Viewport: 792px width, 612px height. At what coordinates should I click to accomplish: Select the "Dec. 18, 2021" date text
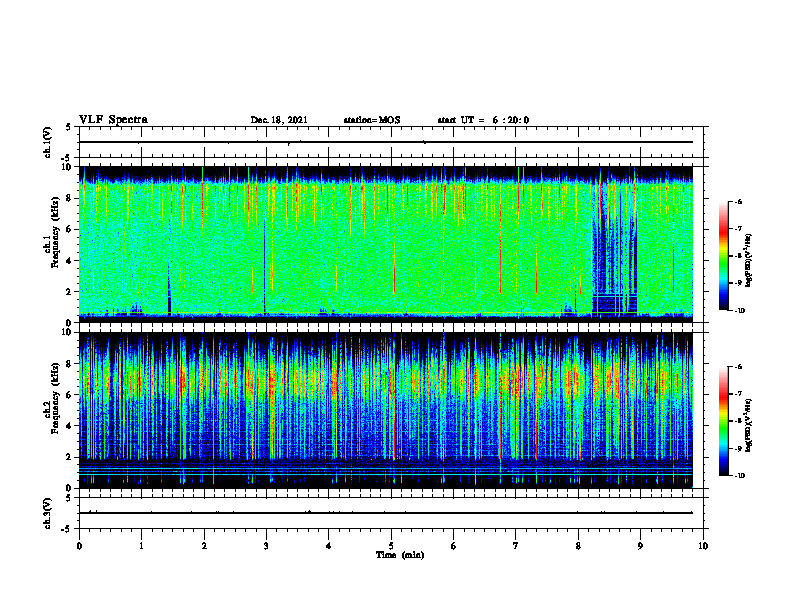279,120
